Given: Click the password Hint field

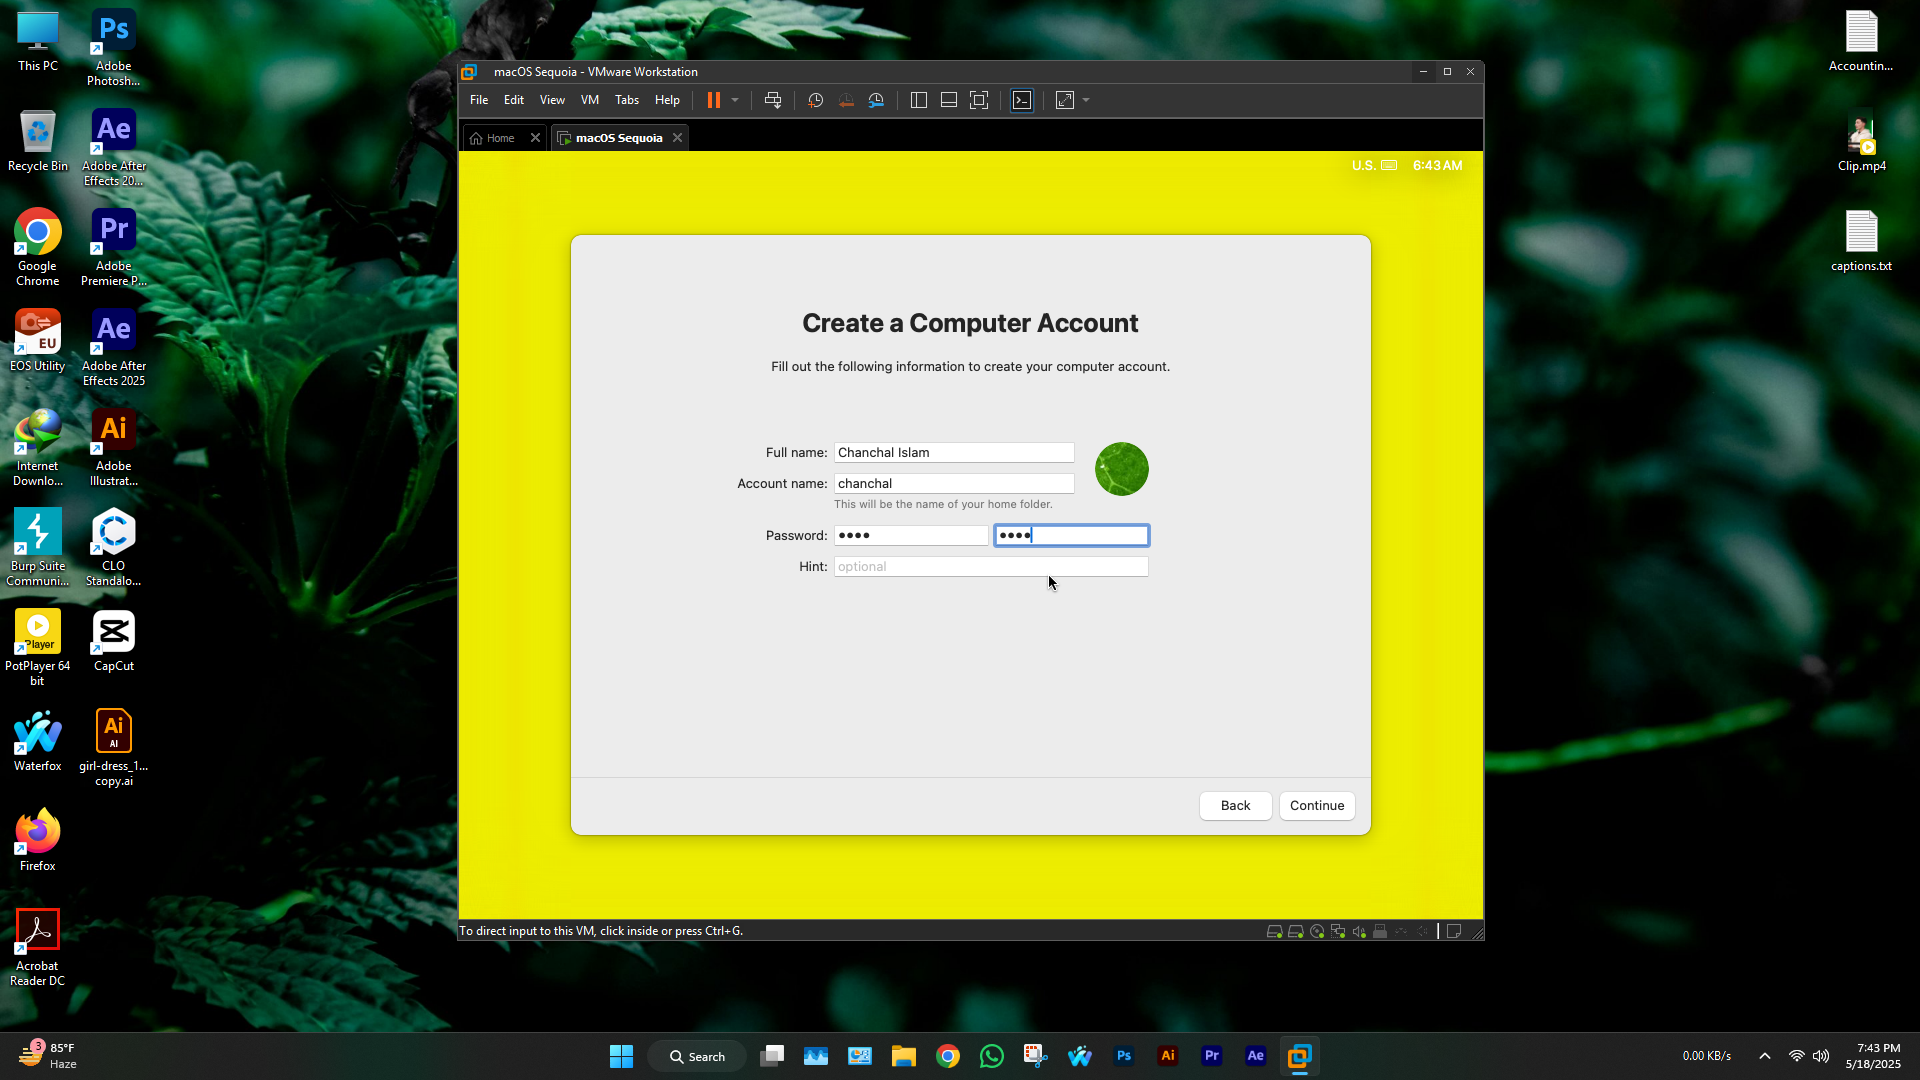Looking at the screenshot, I should (990, 567).
